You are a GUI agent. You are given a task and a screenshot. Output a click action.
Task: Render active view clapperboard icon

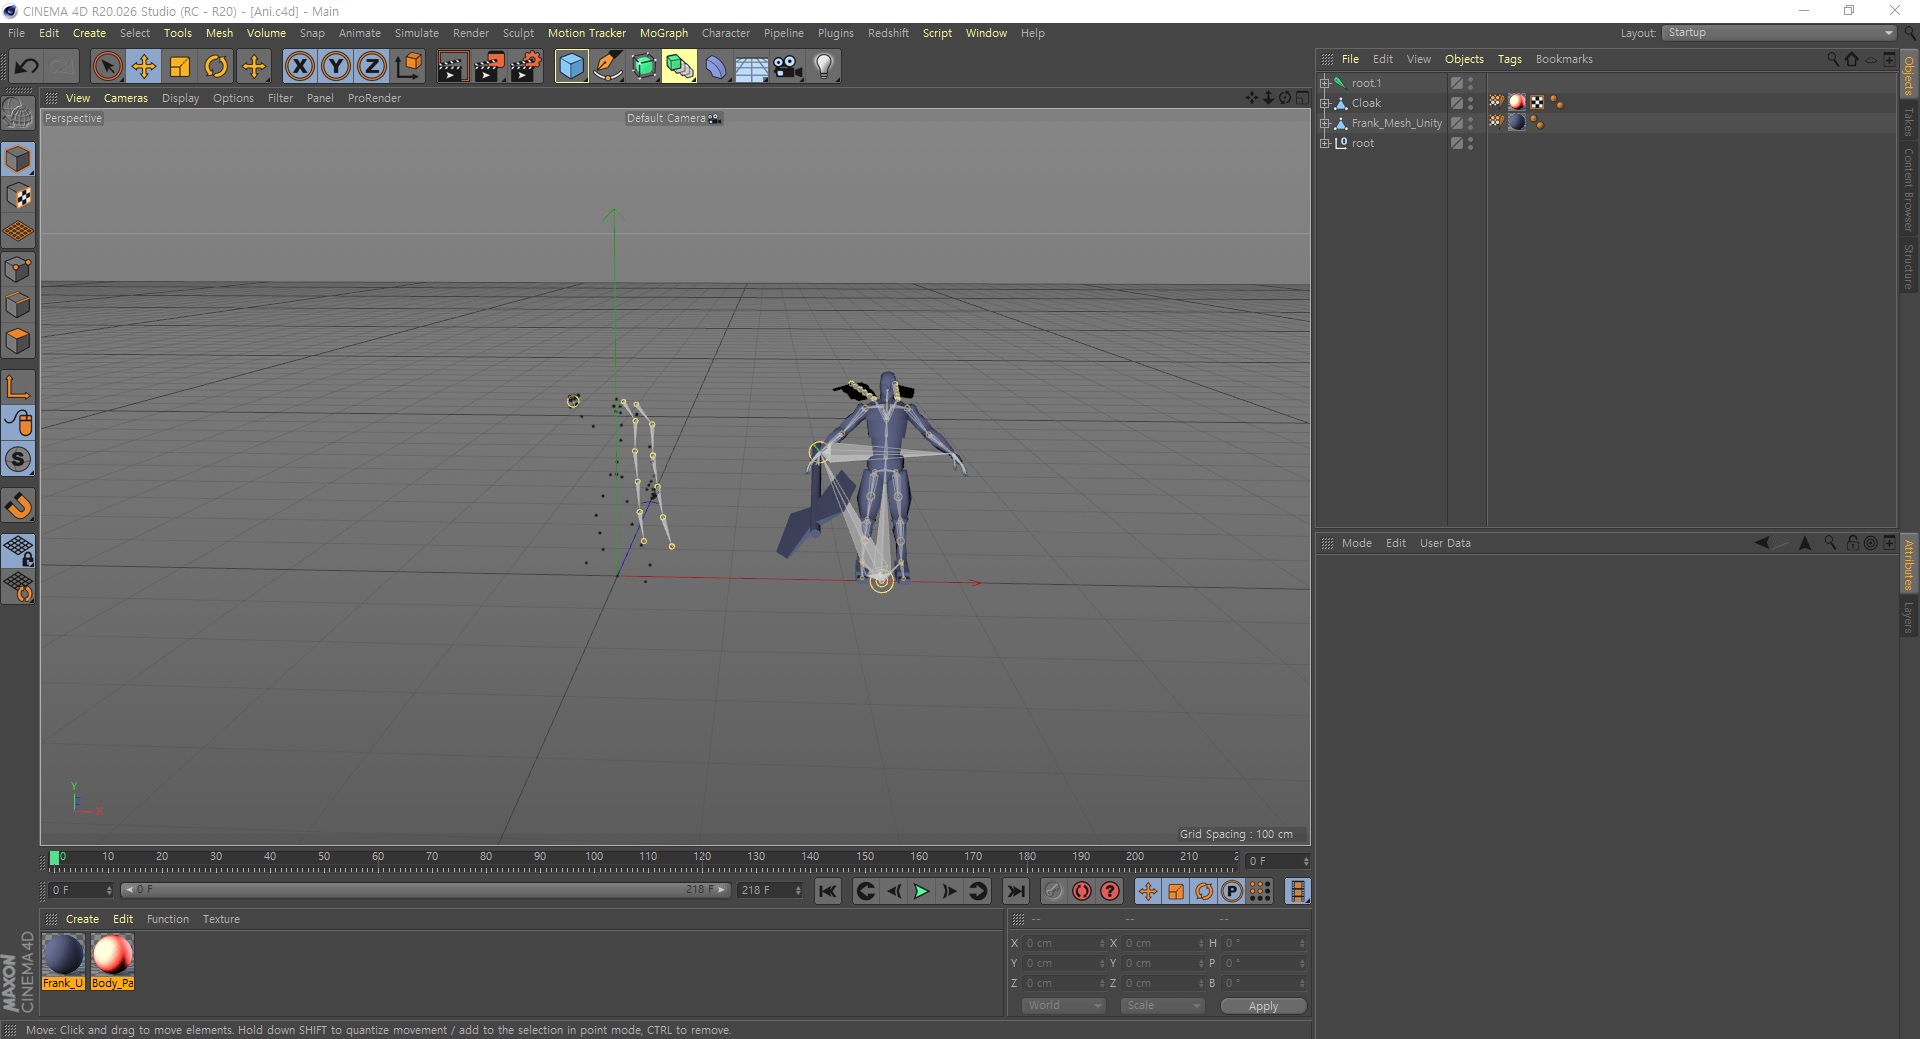[452, 67]
